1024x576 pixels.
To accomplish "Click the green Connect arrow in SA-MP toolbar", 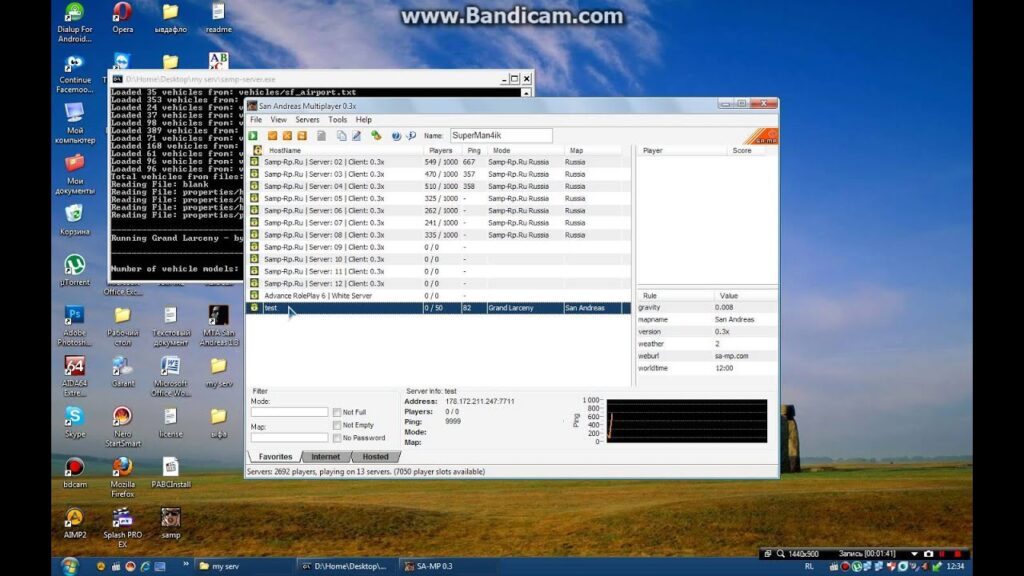I will click(x=253, y=136).
